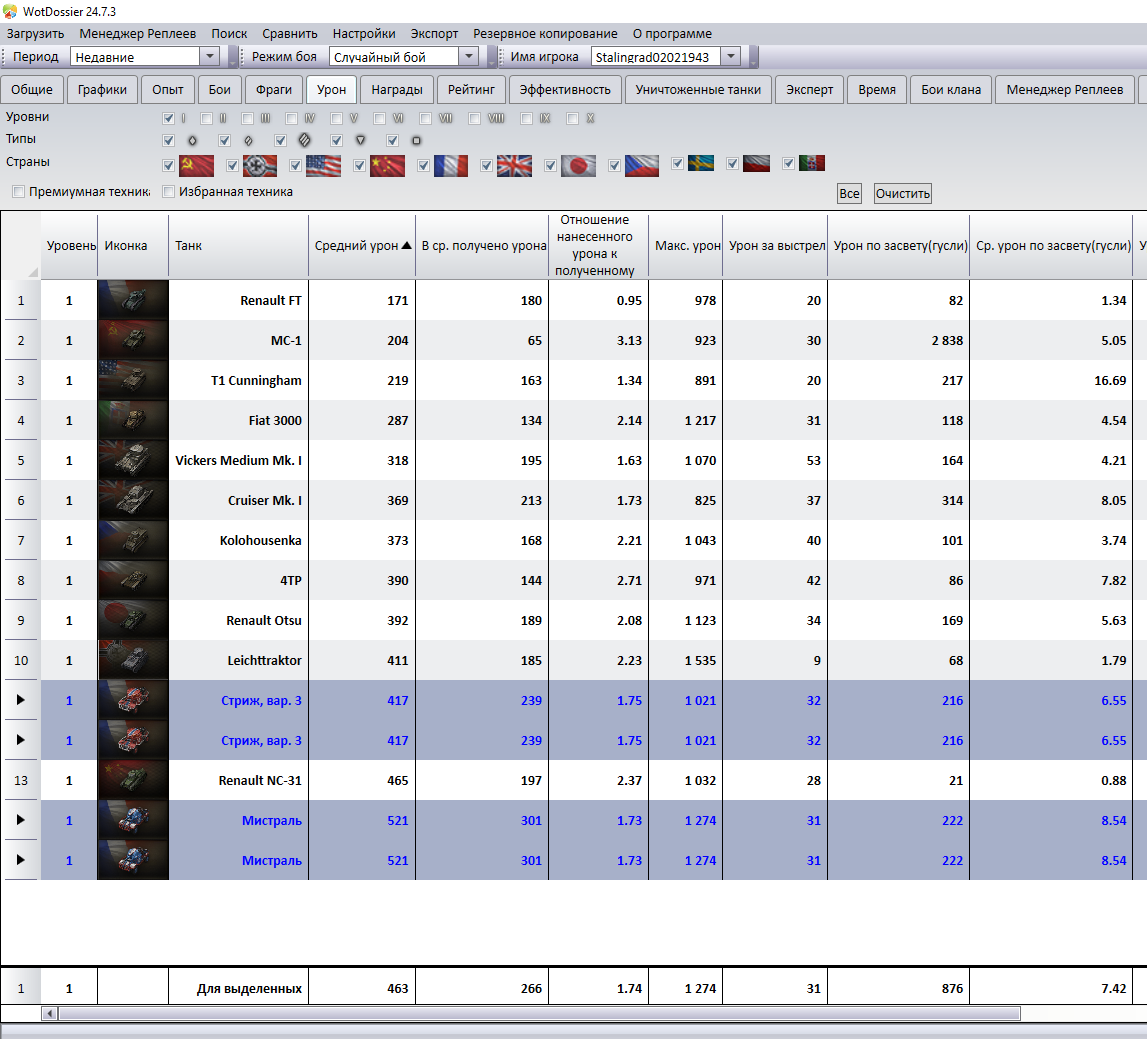Click the Soviet flag icon in countries filter
This screenshot has width=1147, height=1039.
(x=196, y=165)
